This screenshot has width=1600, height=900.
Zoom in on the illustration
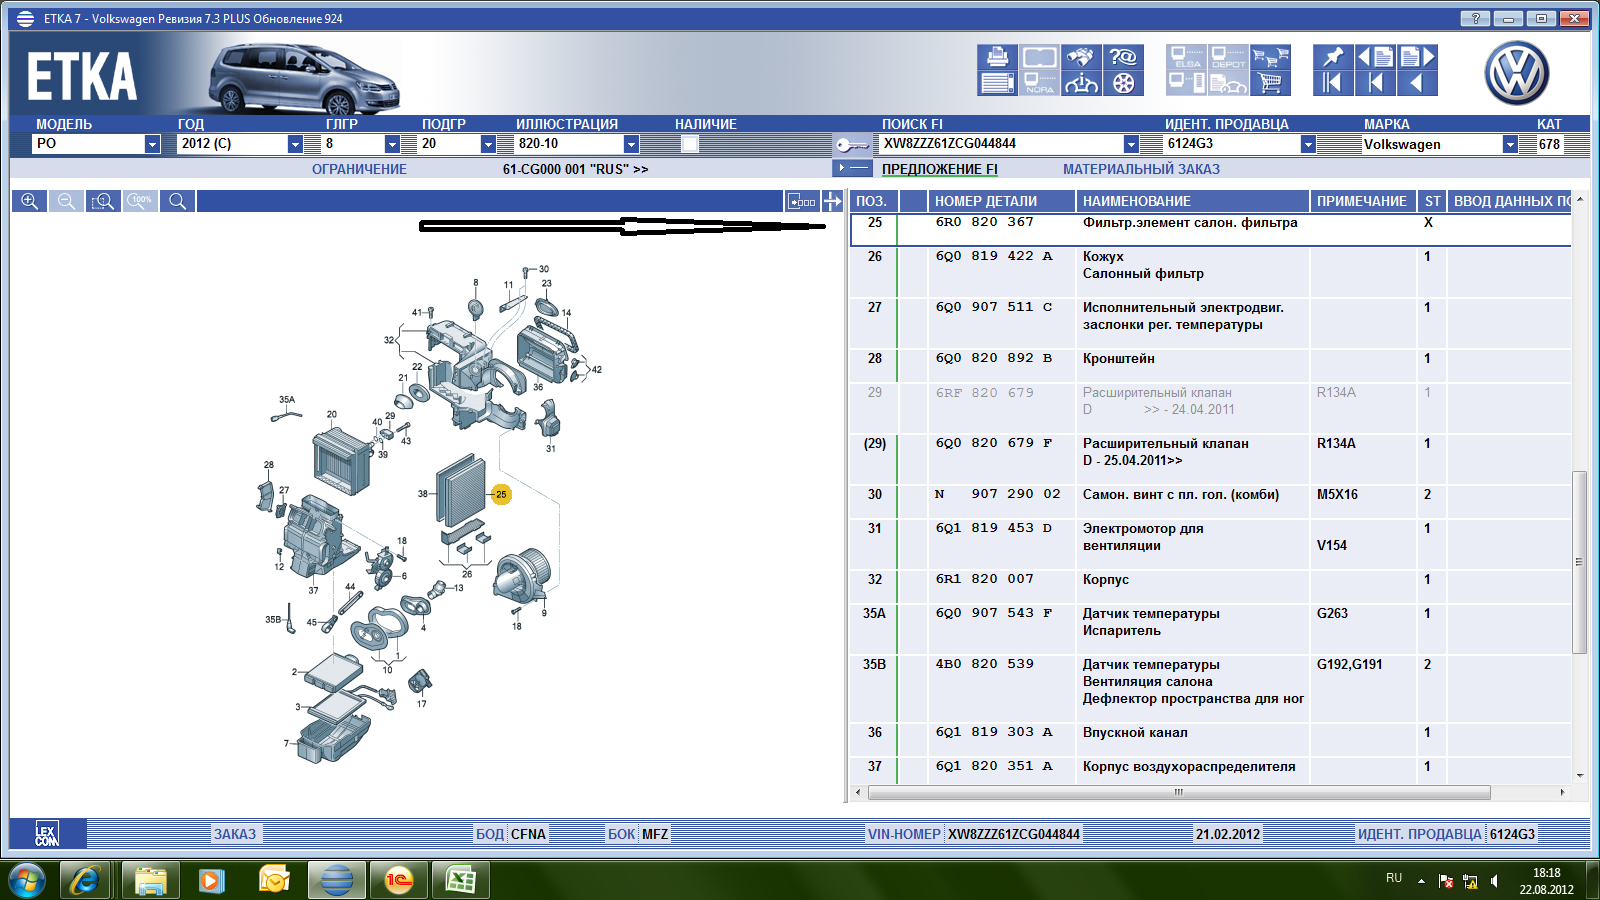click(30, 201)
